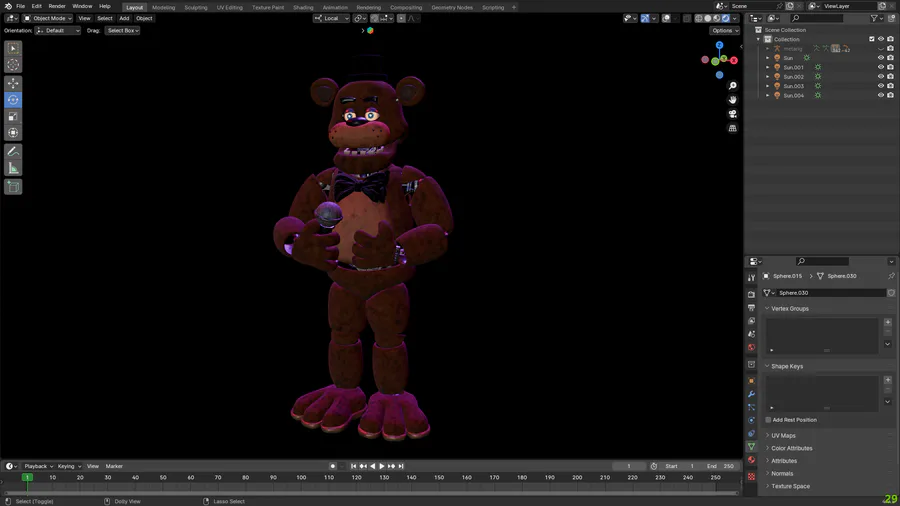Select the Transform tool
This screenshot has height=506, width=900.
tap(13, 133)
